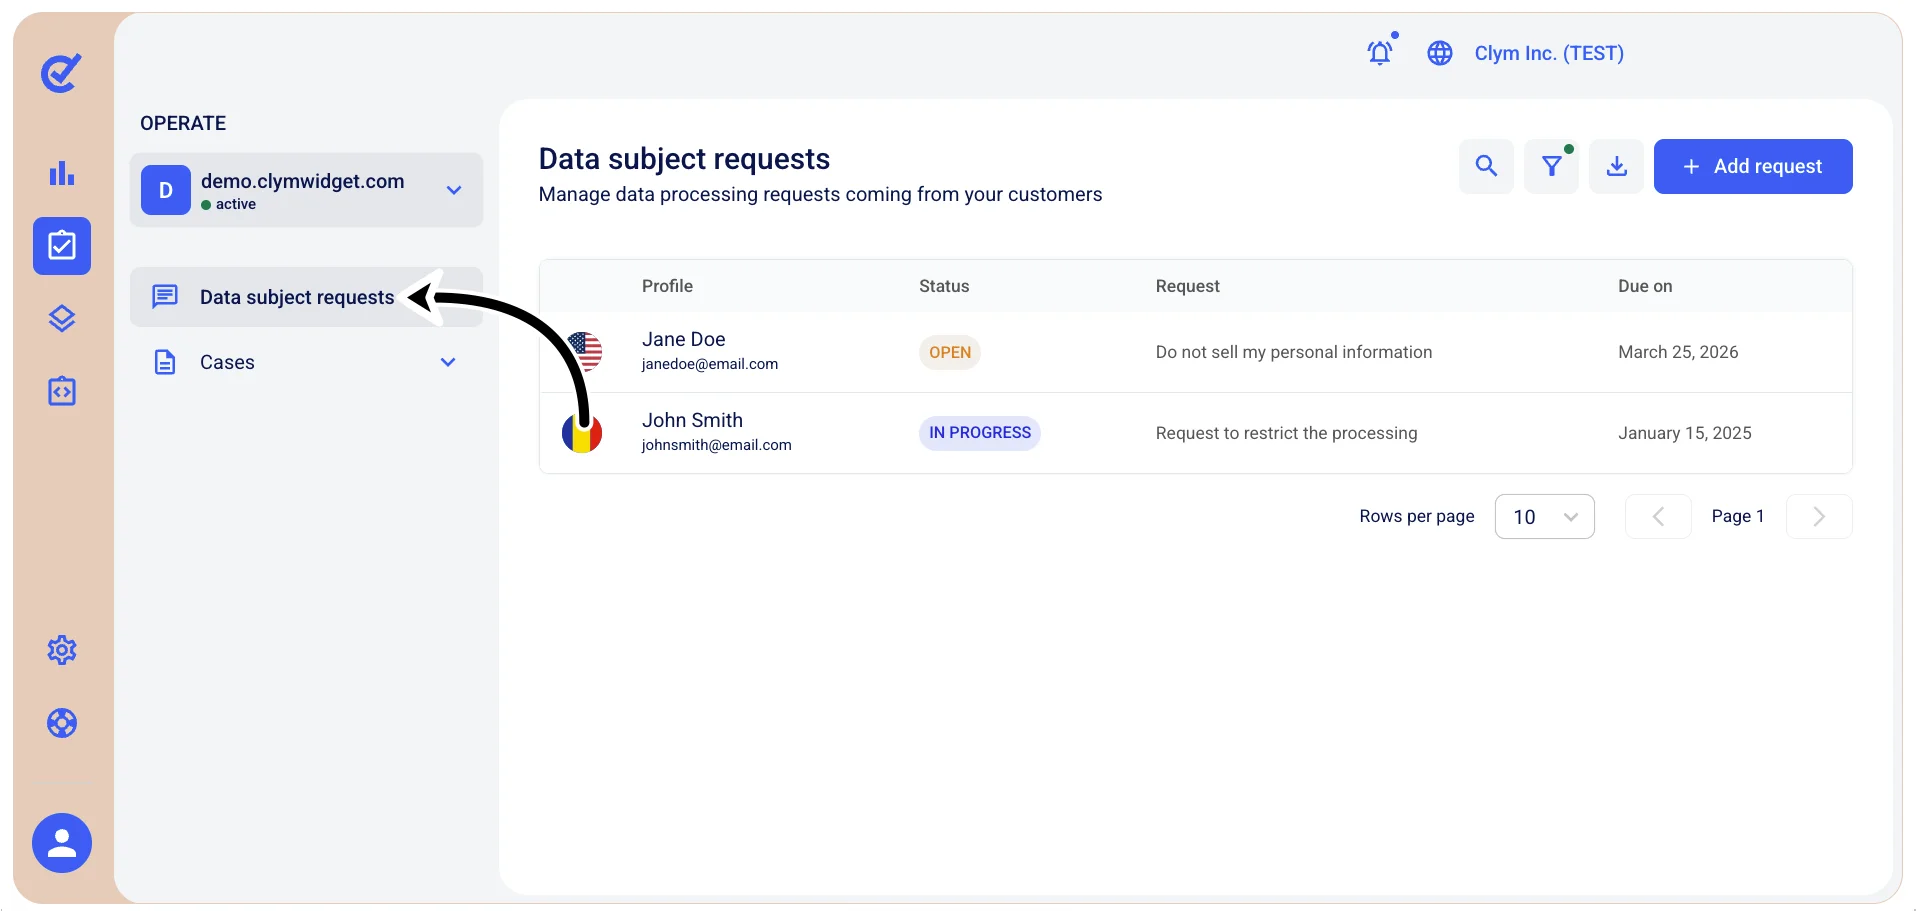Screen dimensions: 1916x912
Task: Click the Status column header
Action: [944, 286]
